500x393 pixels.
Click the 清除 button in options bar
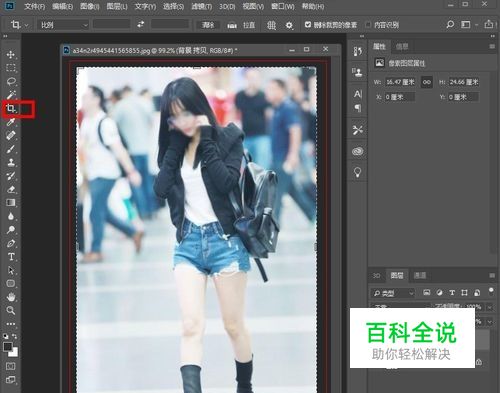coord(208,25)
